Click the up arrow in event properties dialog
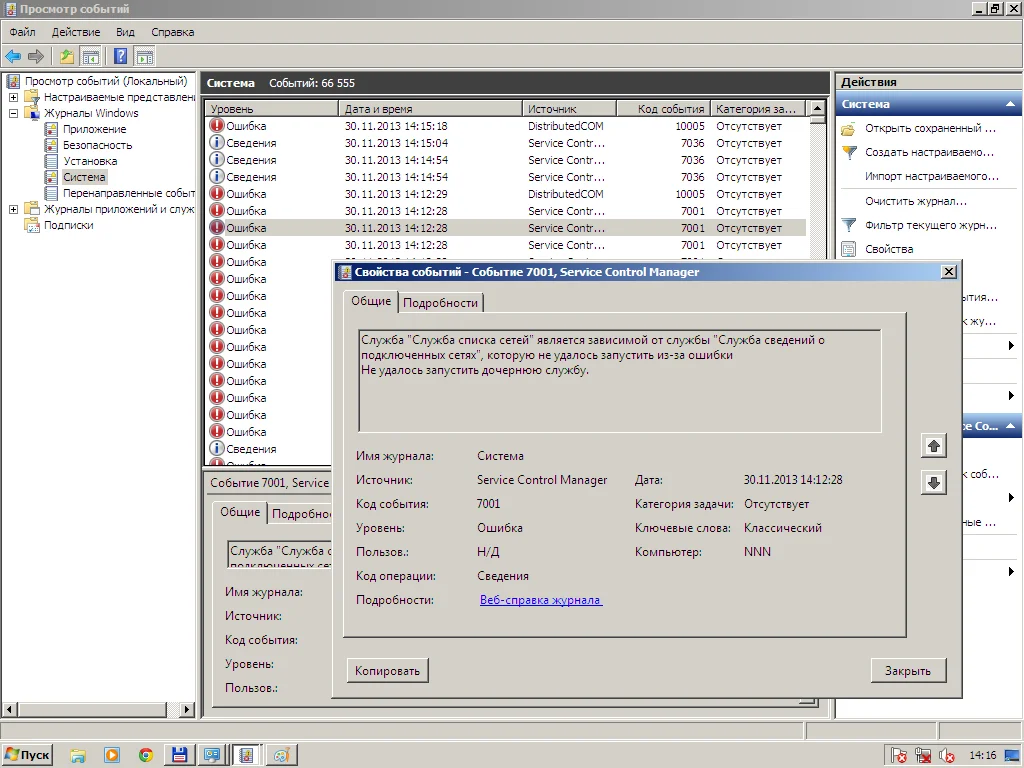 tap(933, 446)
